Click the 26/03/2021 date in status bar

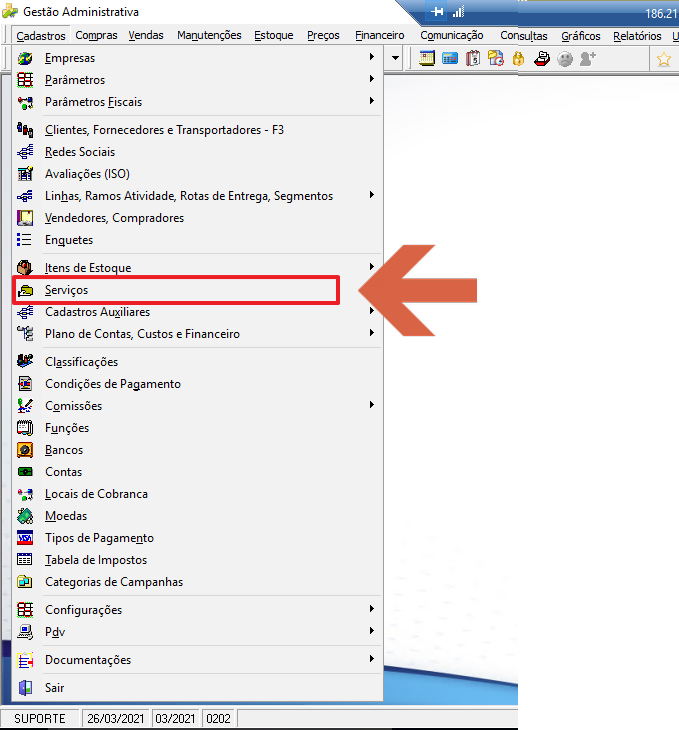tap(116, 719)
